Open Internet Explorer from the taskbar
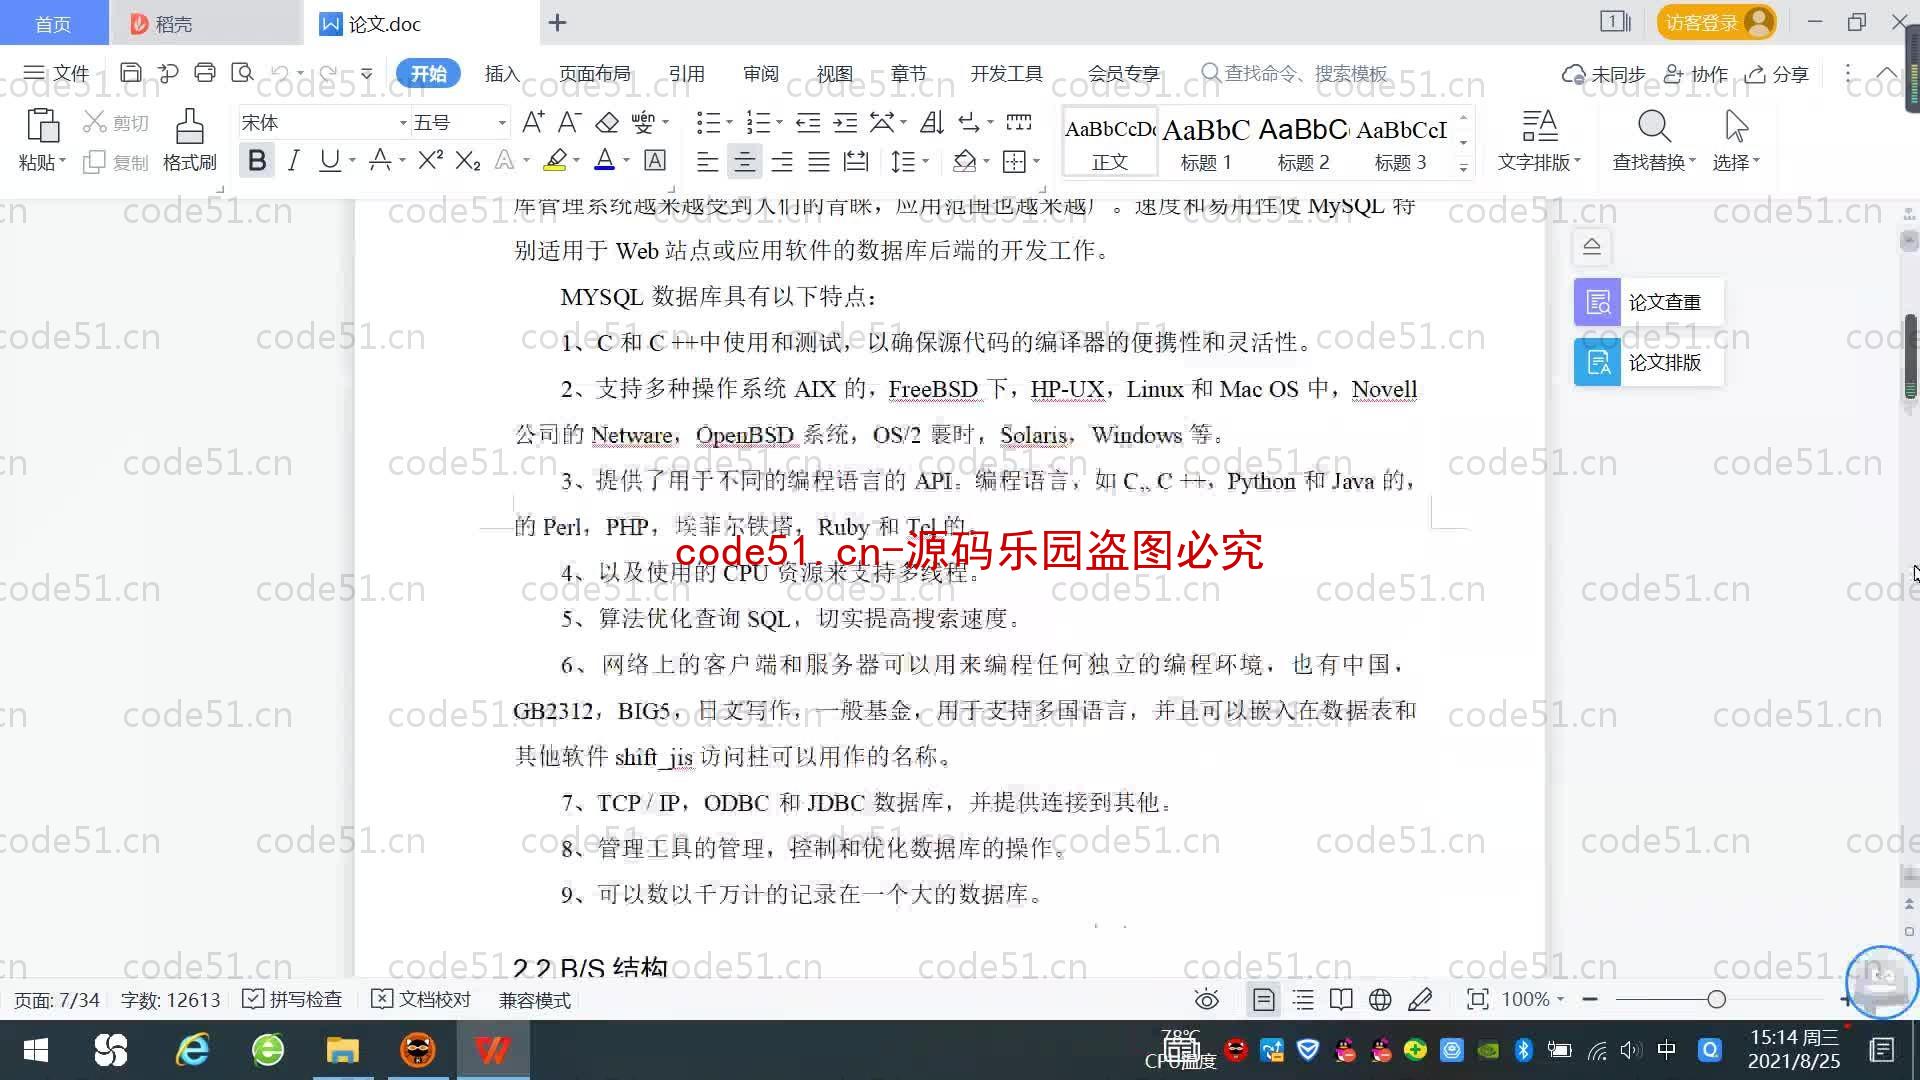 (x=193, y=1050)
